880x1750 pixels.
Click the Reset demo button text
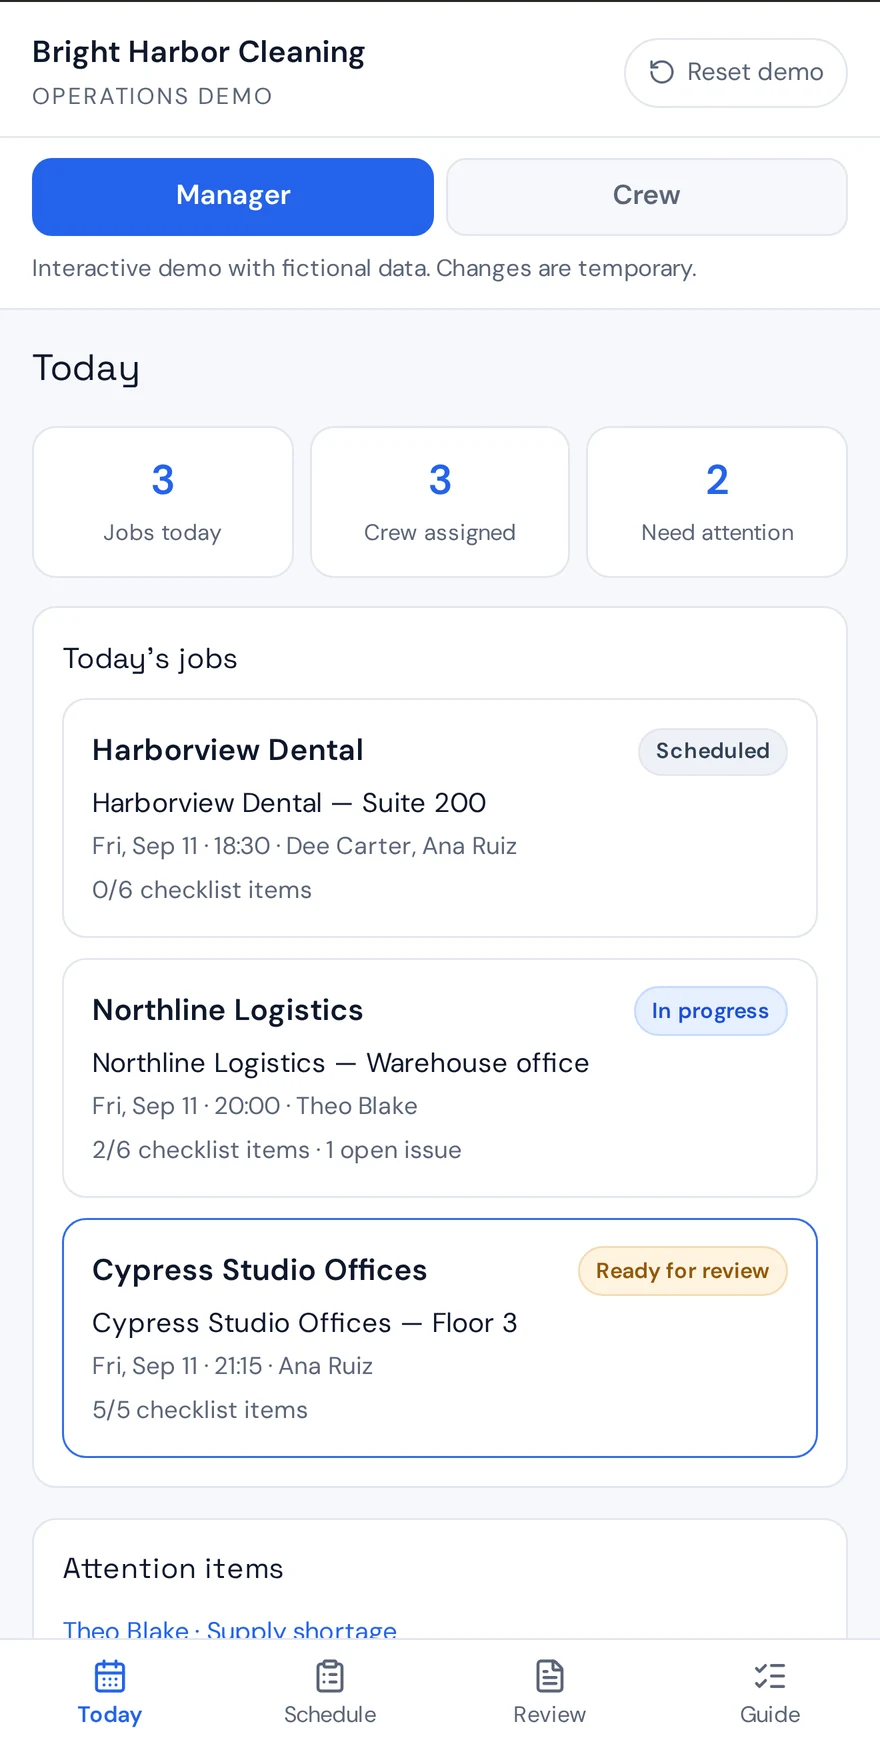(755, 72)
